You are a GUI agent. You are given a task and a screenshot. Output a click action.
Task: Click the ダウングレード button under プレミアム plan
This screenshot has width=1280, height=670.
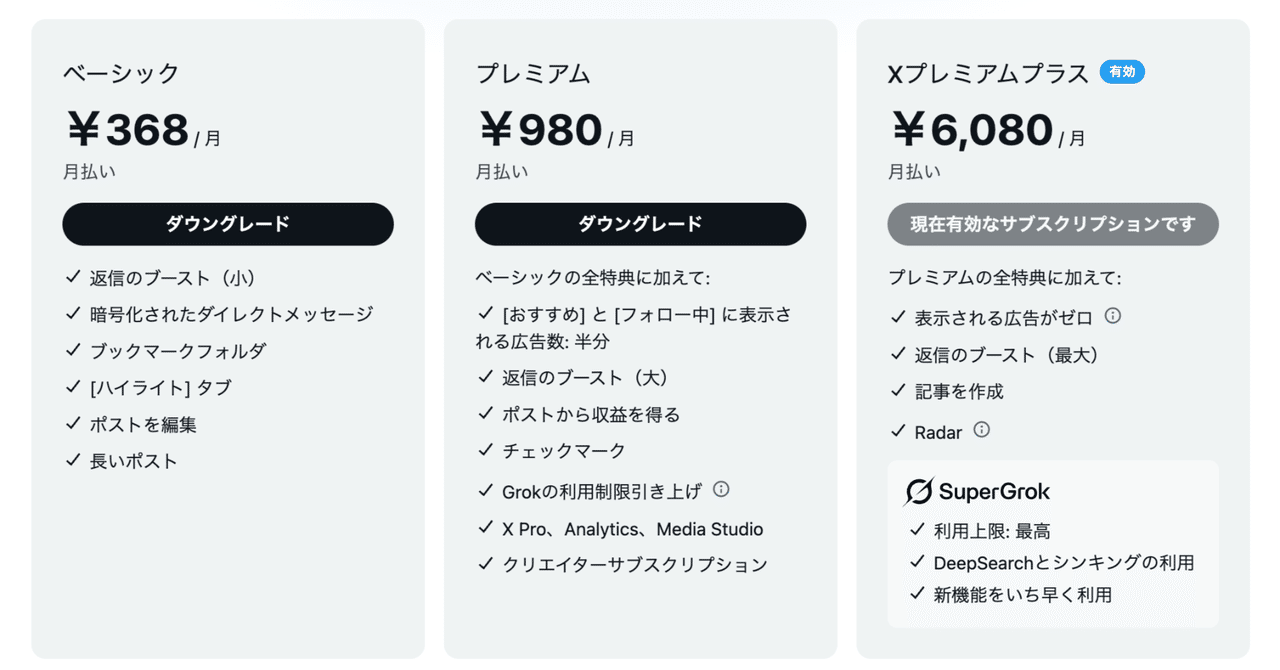click(640, 224)
